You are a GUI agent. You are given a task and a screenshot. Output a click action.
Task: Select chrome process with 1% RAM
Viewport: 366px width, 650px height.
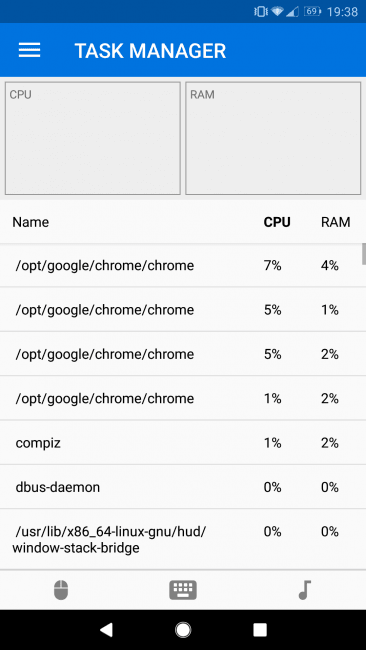click(181, 310)
